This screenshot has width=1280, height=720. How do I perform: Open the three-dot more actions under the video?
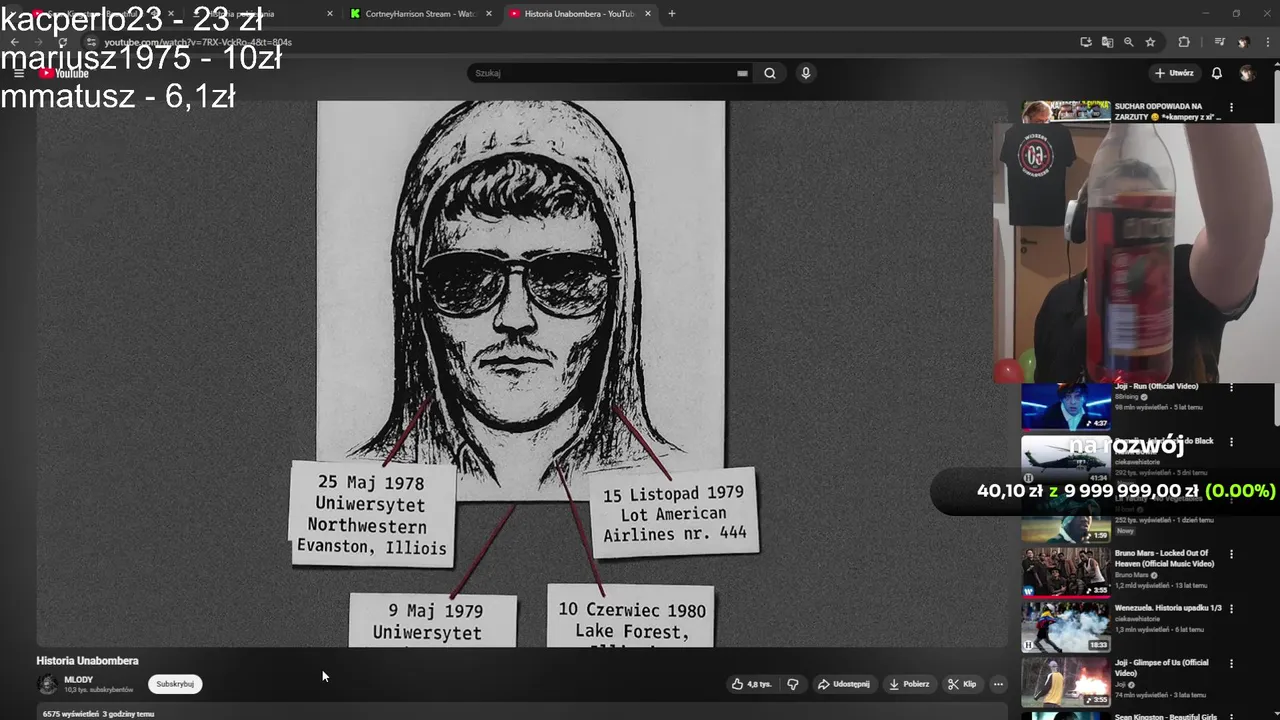(998, 684)
